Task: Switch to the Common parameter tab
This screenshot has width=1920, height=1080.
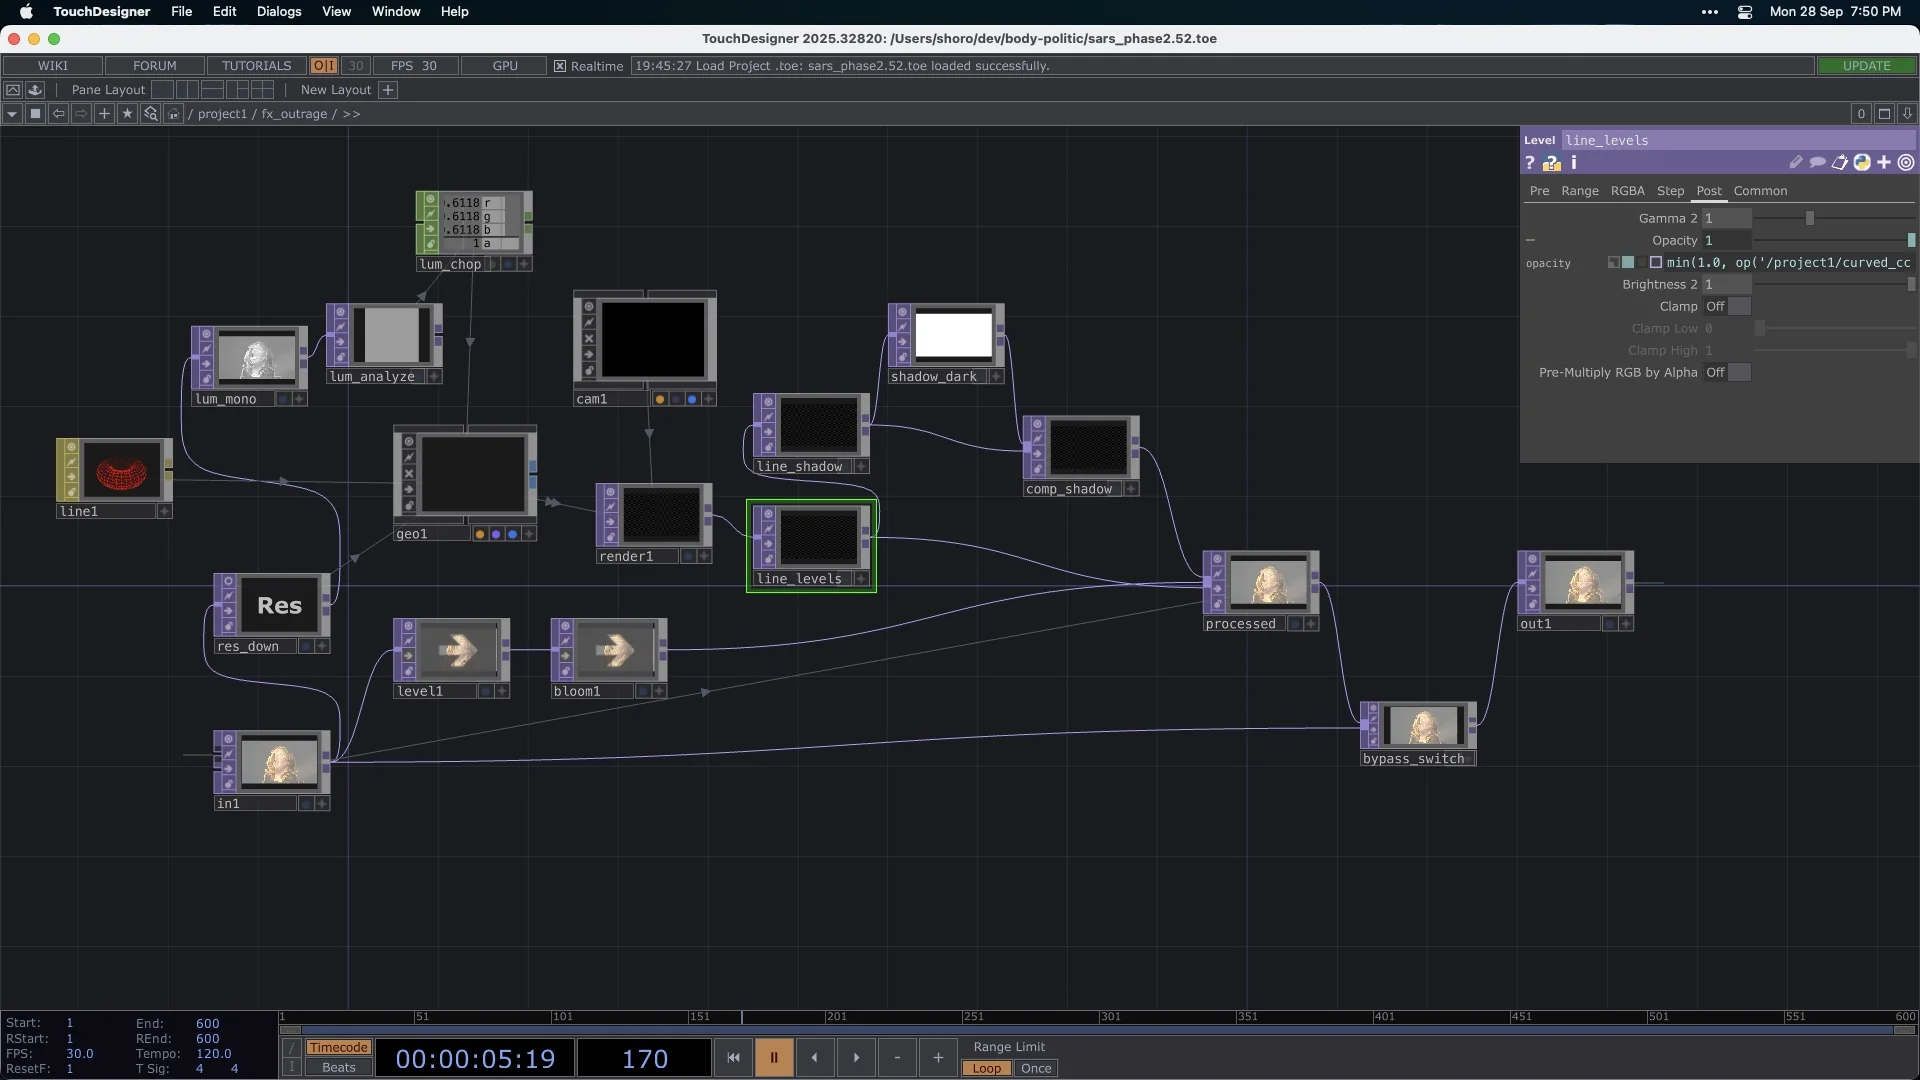Action: pyautogui.click(x=1760, y=191)
